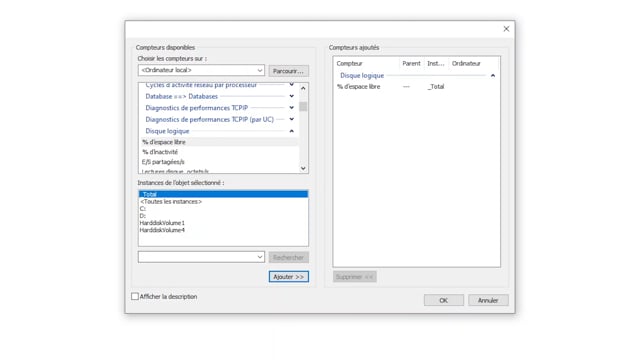Expand 'Cycles d'activité réseau par processeur'
640x360 pixels.
click(291, 84)
